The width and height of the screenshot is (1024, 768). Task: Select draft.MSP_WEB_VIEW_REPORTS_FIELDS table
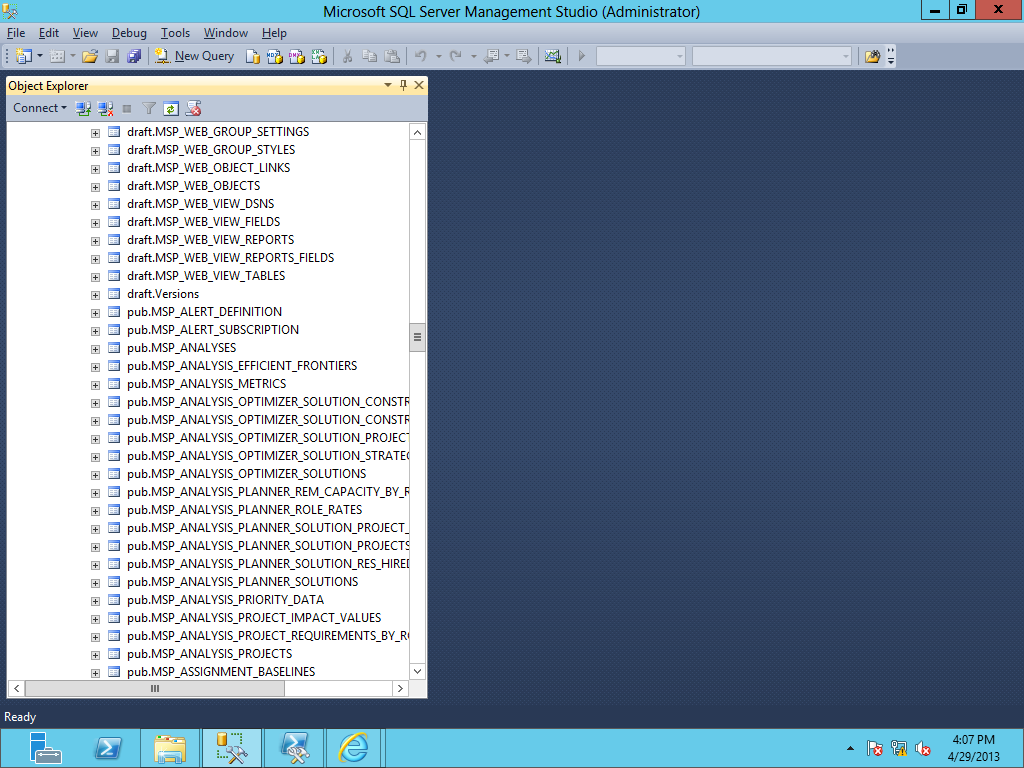click(x=231, y=257)
